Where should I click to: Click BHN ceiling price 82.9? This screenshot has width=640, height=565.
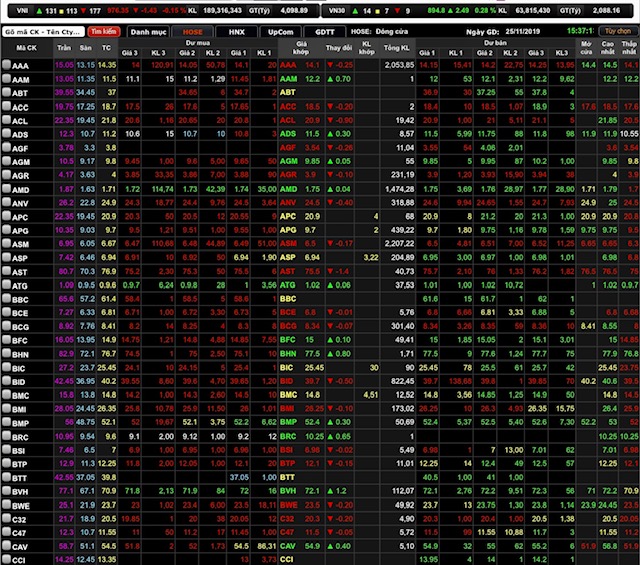tap(66, 354)
